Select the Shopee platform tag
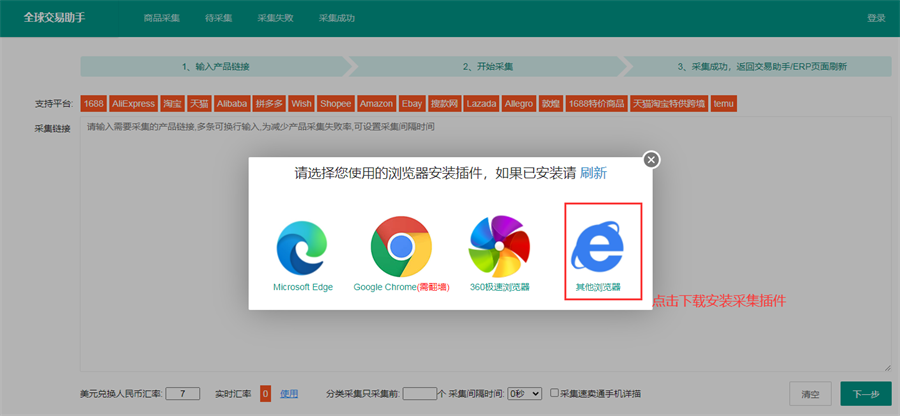900x416 pixels. point(335,104)
